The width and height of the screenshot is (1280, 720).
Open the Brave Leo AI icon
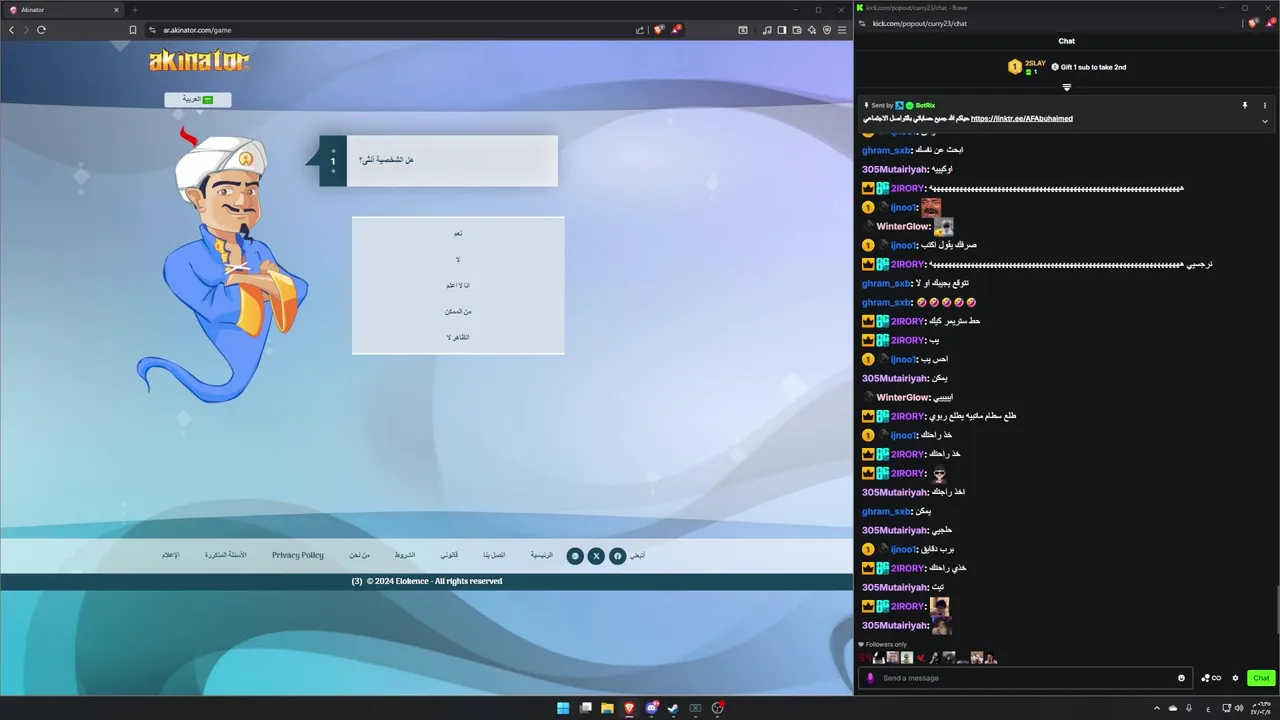812,30
